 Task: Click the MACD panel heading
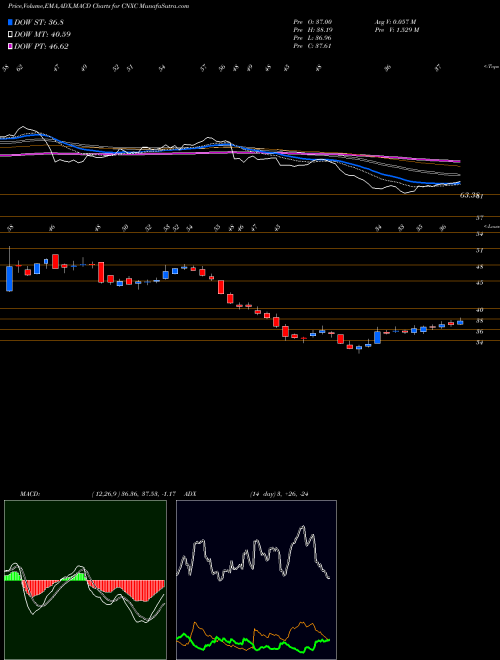pos(29,494)
